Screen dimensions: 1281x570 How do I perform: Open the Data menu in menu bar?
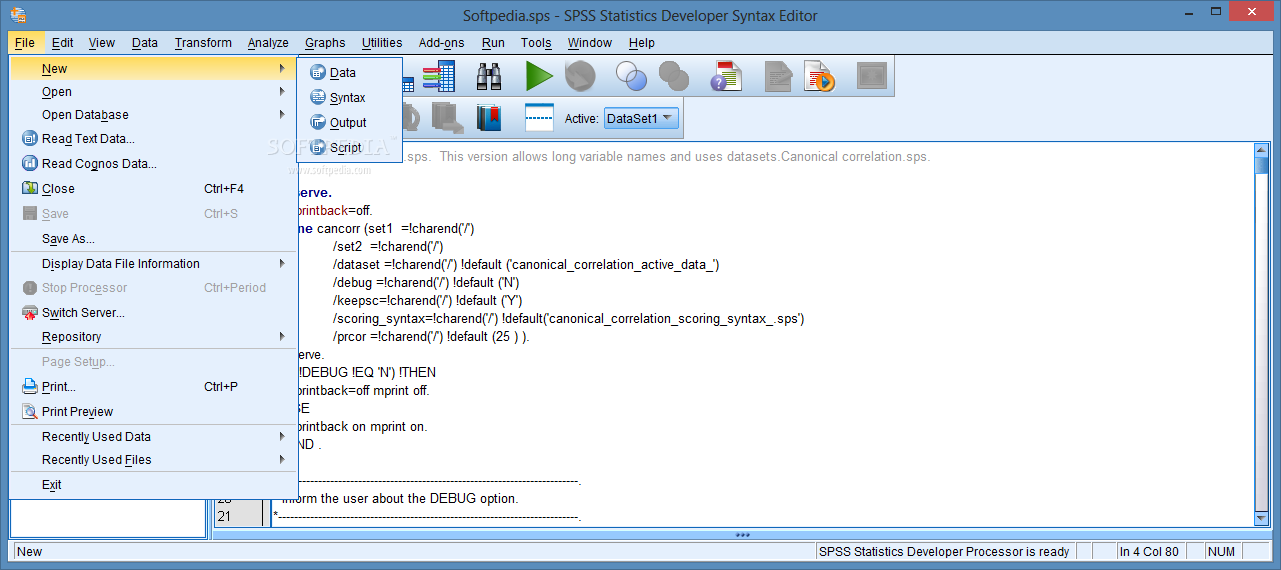[145, 42]
